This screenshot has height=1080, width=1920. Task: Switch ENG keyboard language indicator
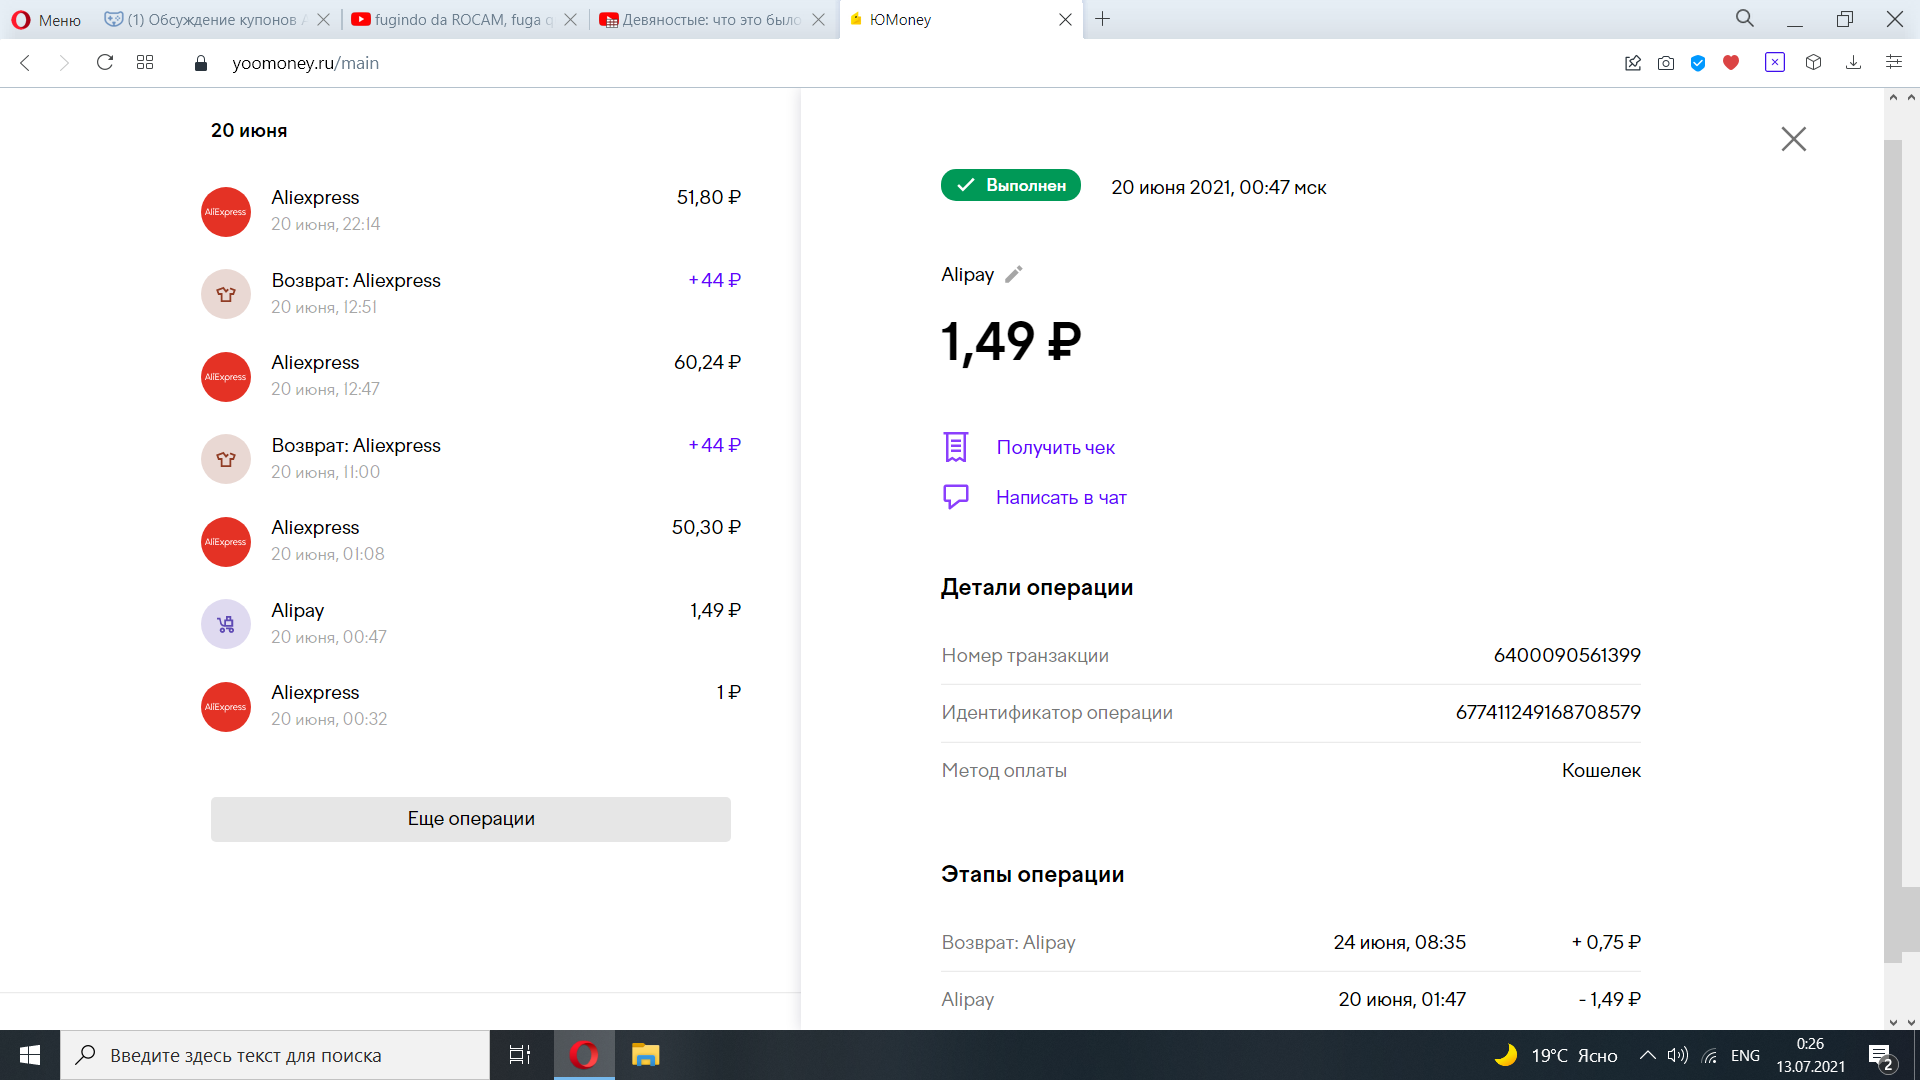(x=1745, y=1055)
